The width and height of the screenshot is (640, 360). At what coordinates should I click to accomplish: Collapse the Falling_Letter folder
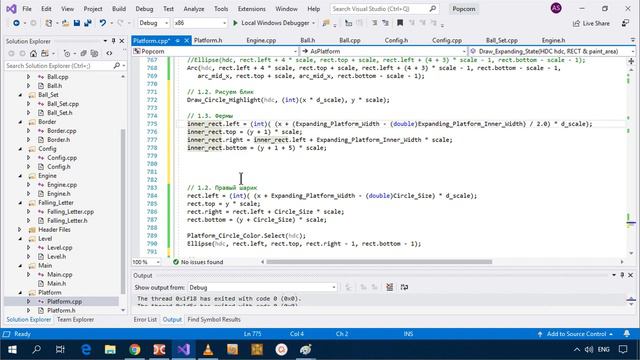point(20,202)
